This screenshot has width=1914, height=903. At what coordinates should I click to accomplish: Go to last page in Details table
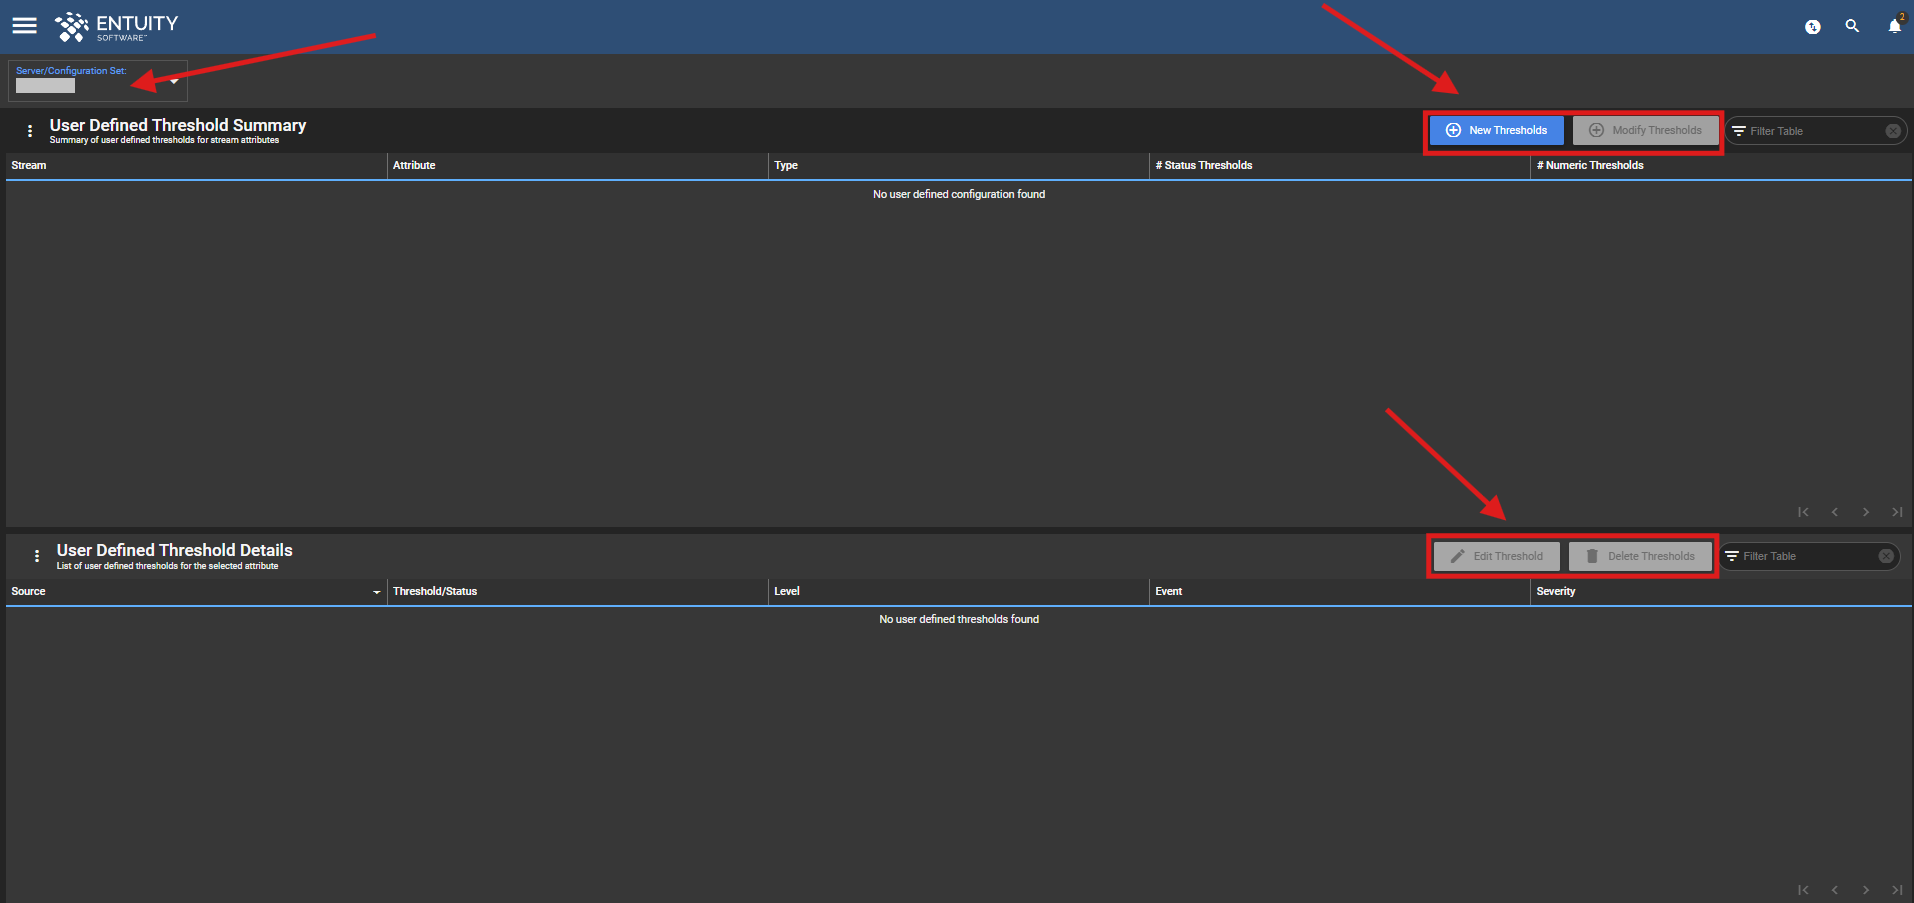coord(1897,890)
